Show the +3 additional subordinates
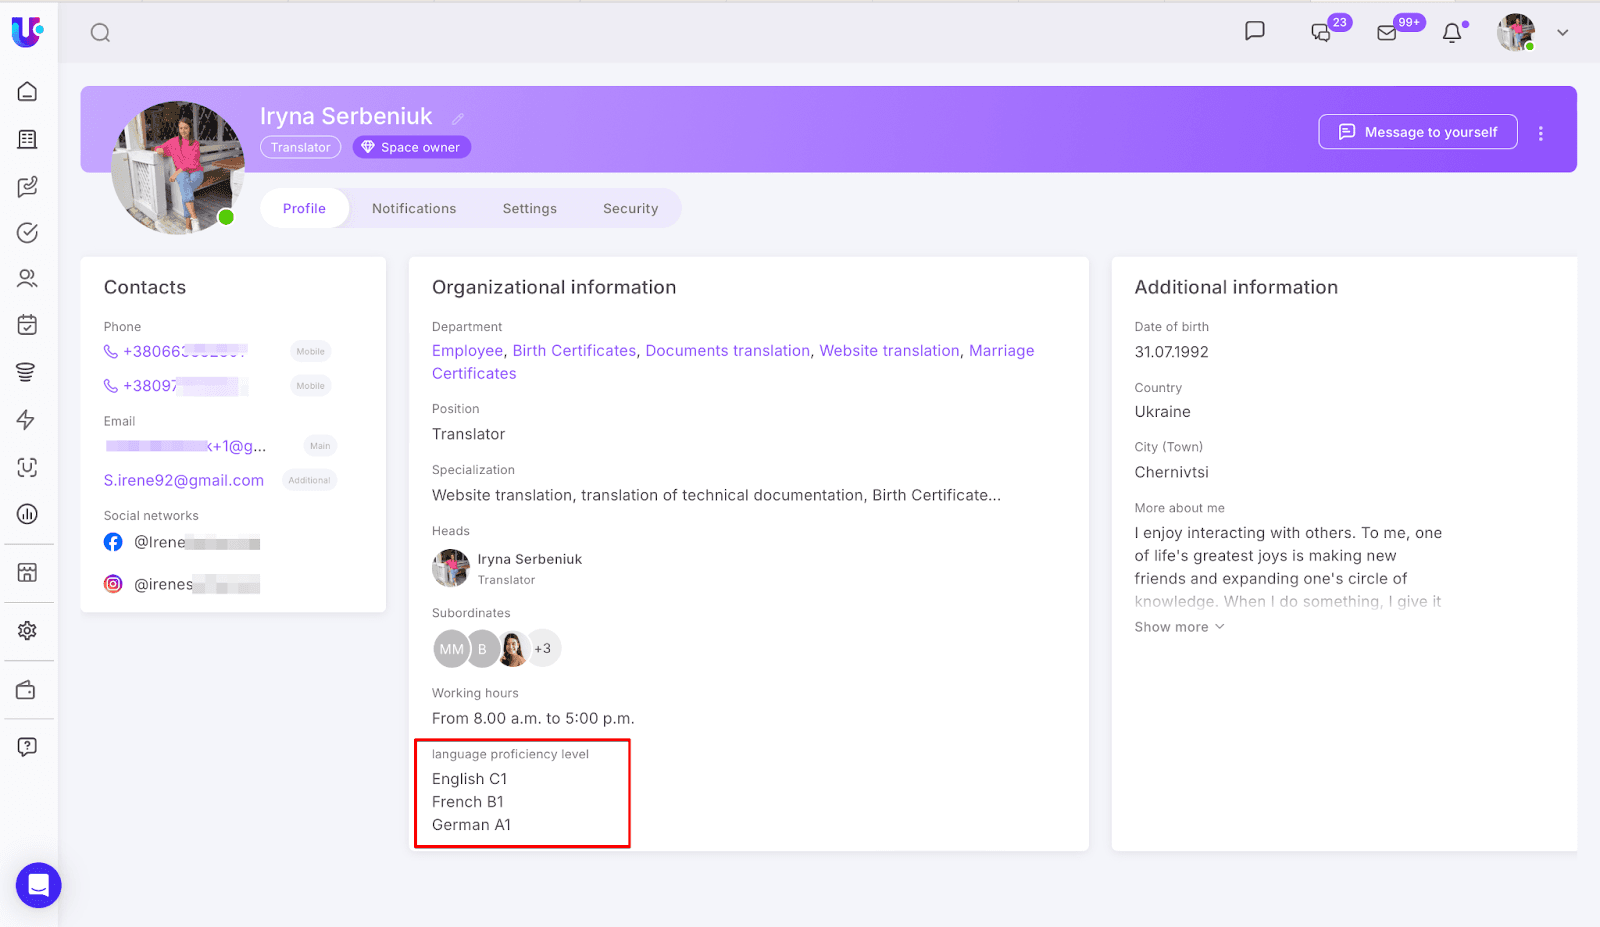The image size is (1600, 927). tap(543, 649)
